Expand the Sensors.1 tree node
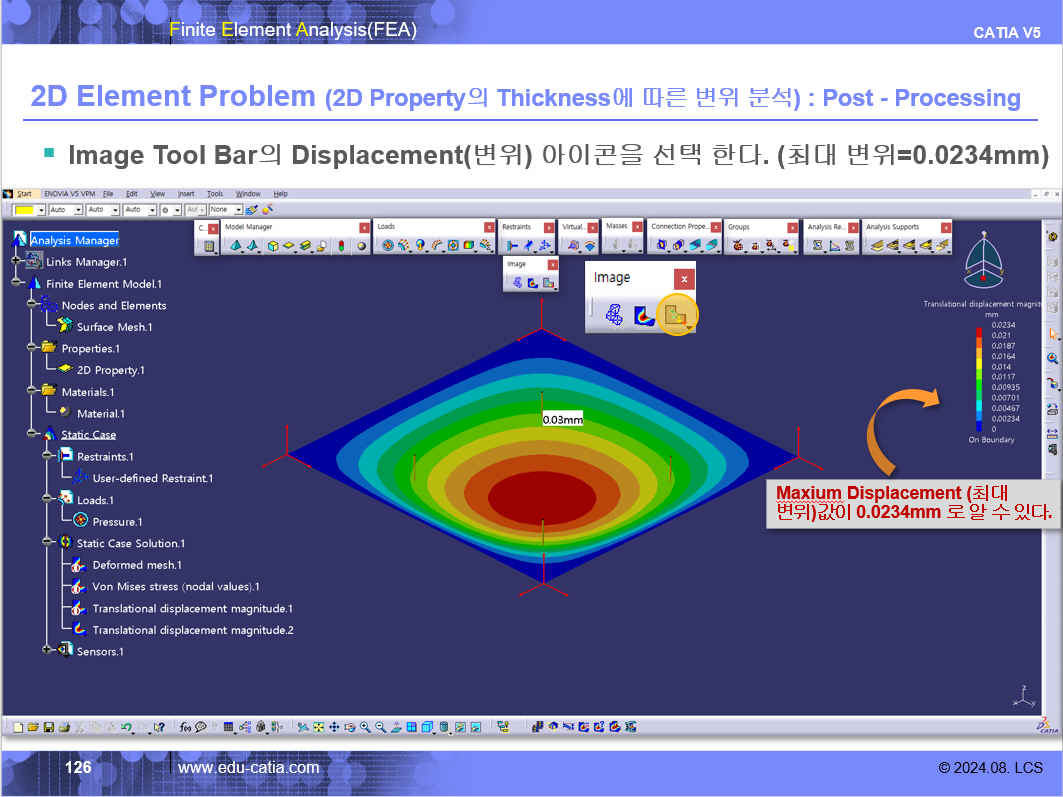 coord(48,652)
